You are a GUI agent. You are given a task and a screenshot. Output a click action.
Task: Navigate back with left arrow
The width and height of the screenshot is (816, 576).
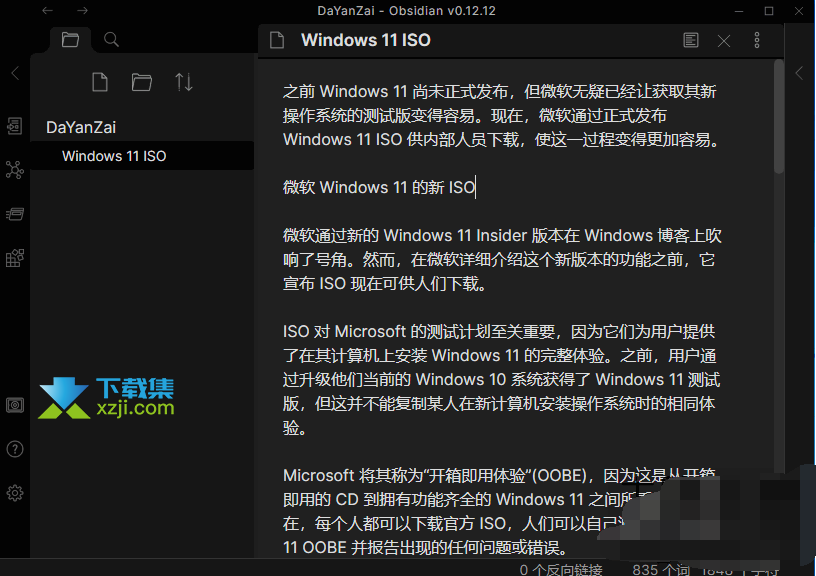click(x=47, y=10)
